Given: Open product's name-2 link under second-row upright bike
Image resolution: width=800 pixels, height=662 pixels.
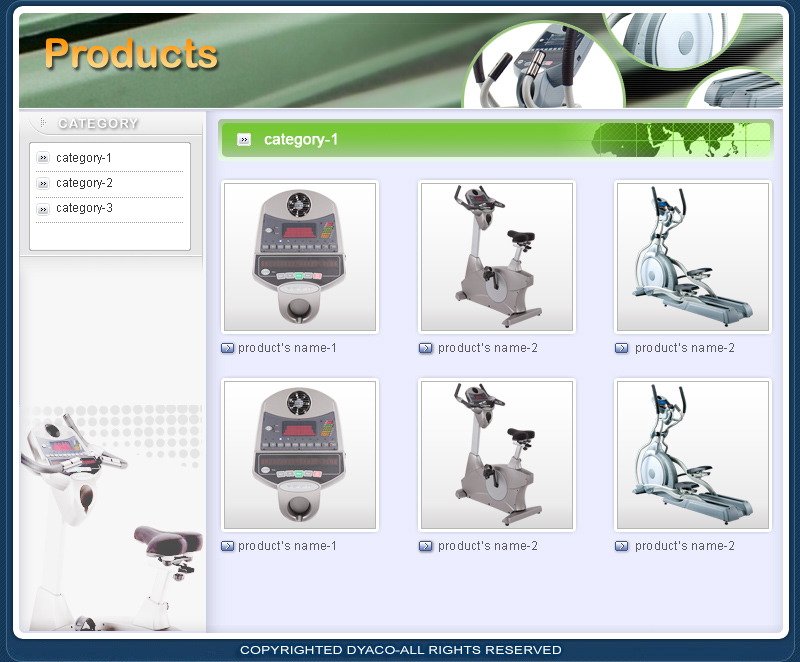Looking at the screenshot, I should (488, 546).
